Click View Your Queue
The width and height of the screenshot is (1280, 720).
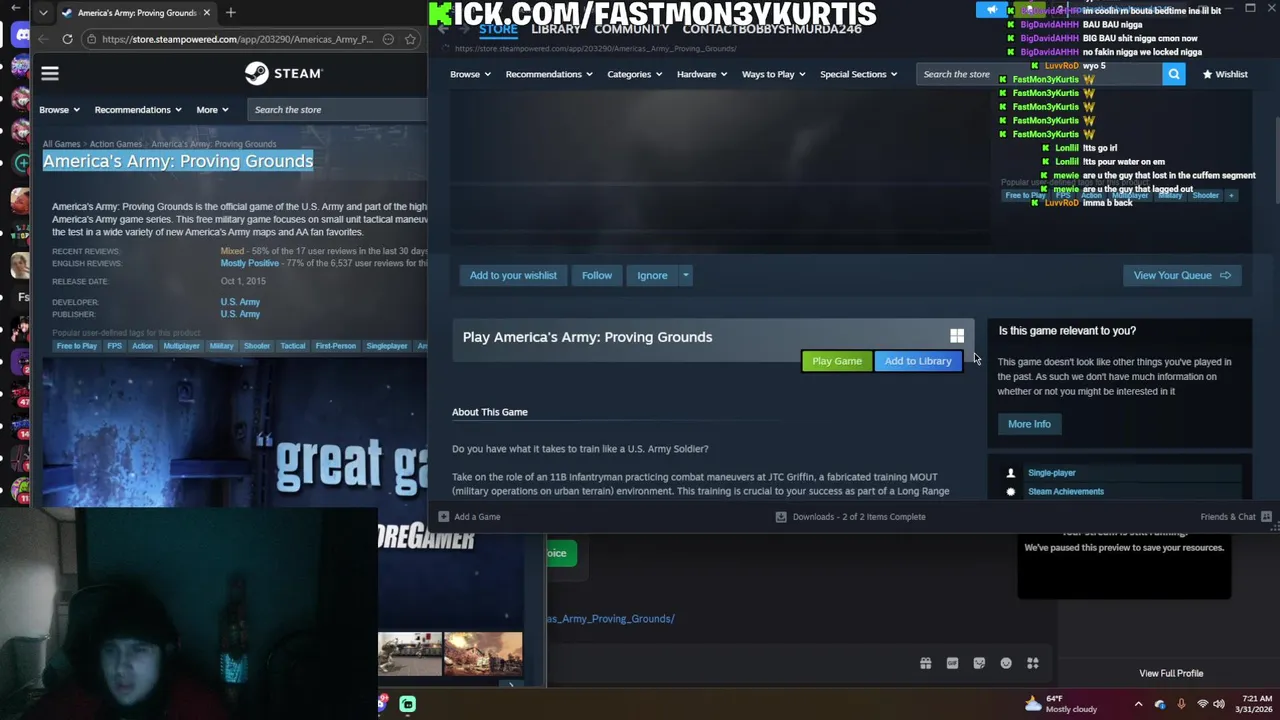(x=1182, y=275)
